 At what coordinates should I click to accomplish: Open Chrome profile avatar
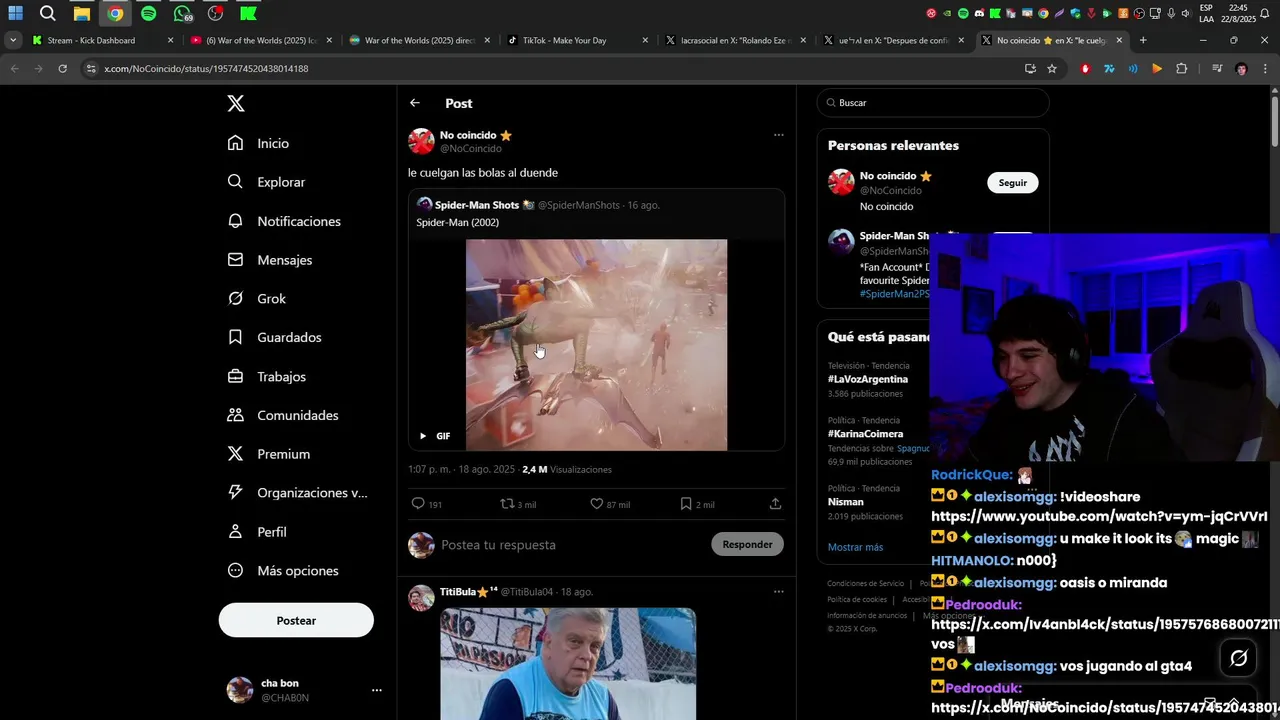click(1241, 68)
